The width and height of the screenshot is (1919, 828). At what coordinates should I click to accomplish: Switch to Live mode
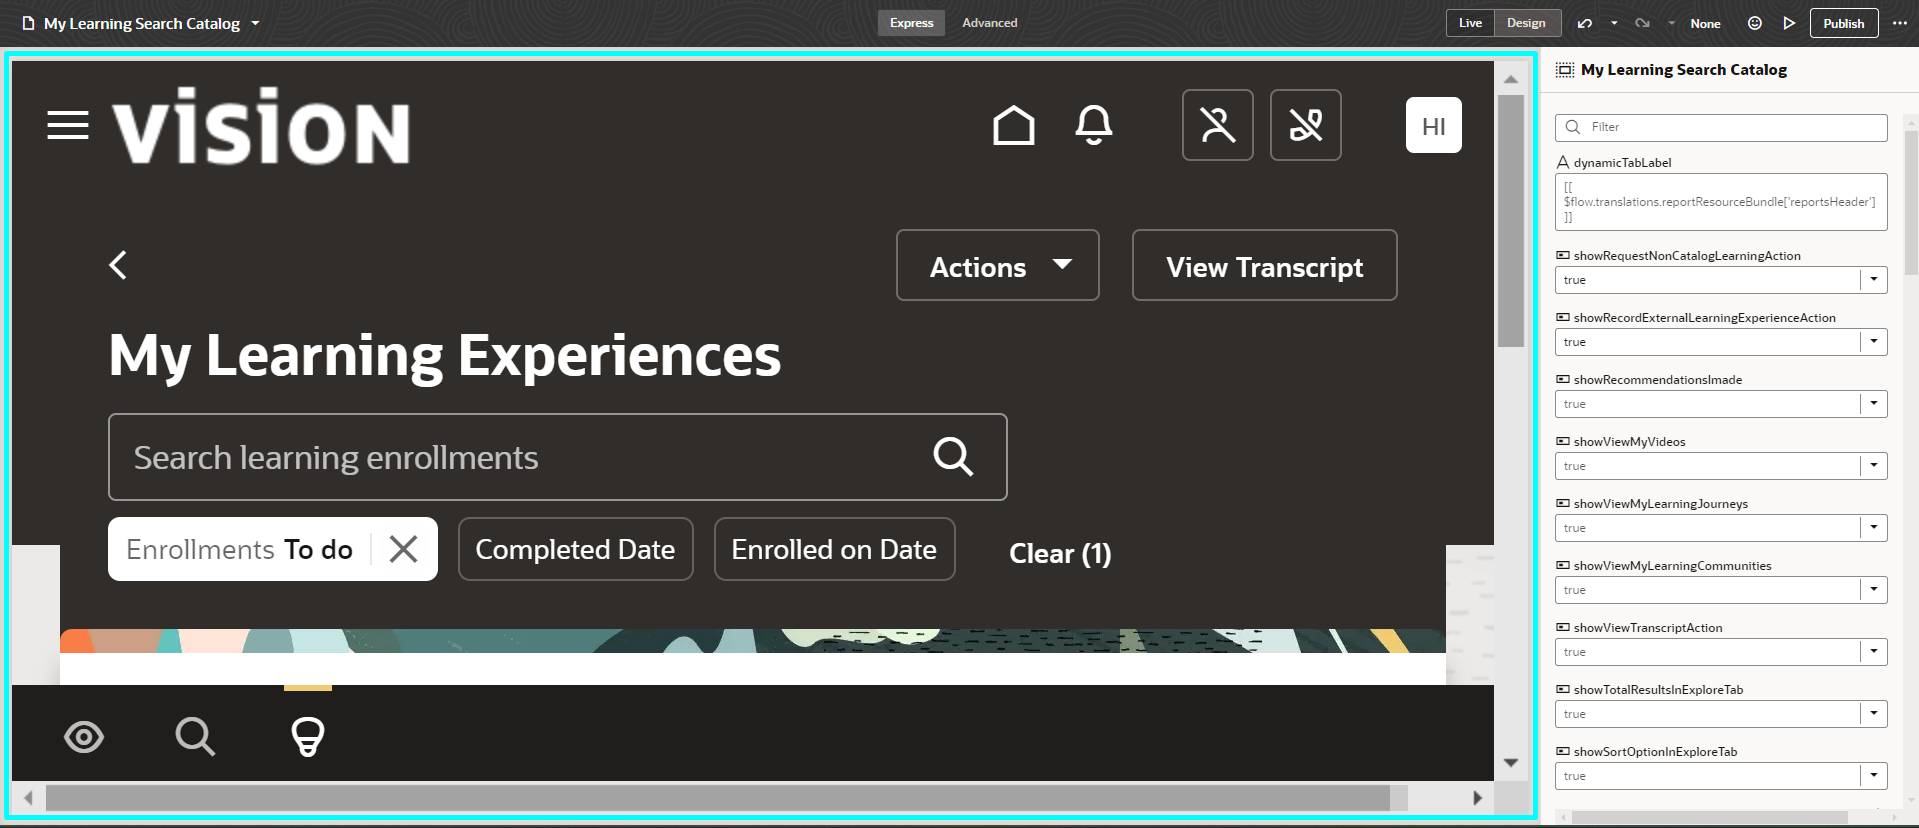coord(1470,23)
